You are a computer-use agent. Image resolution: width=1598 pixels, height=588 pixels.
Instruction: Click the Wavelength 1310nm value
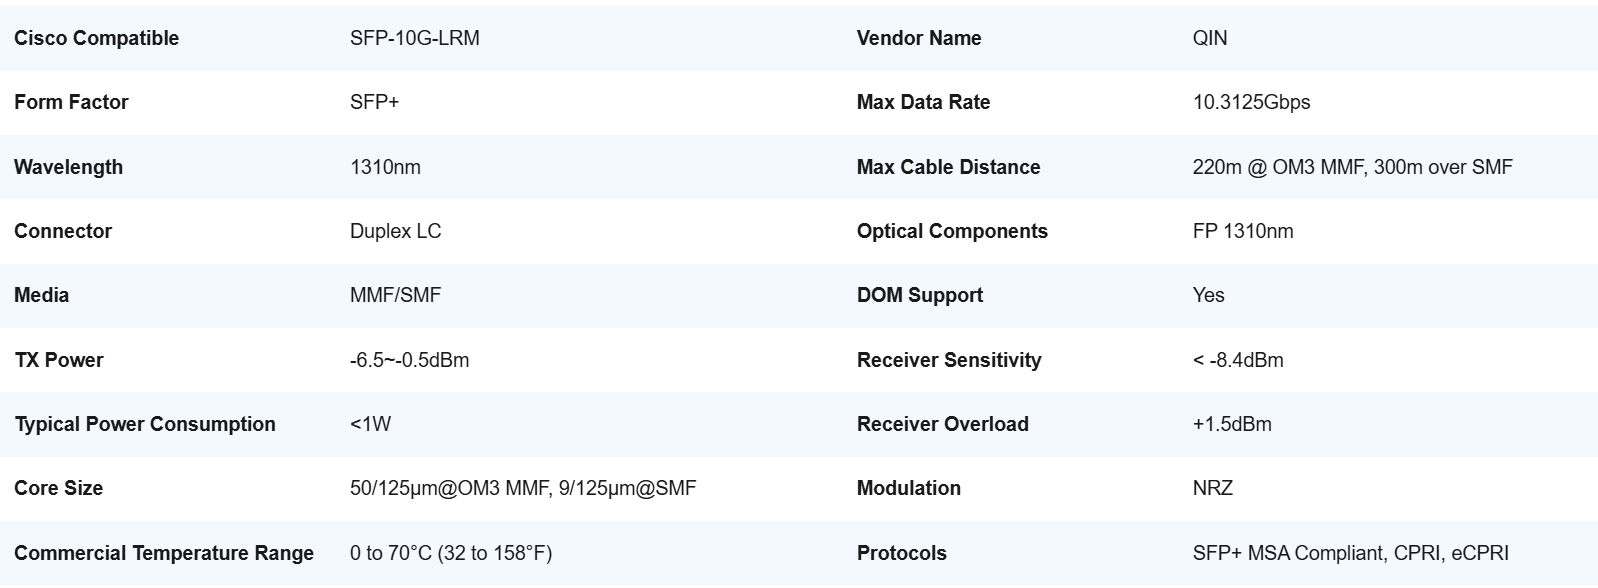point(385,167)
